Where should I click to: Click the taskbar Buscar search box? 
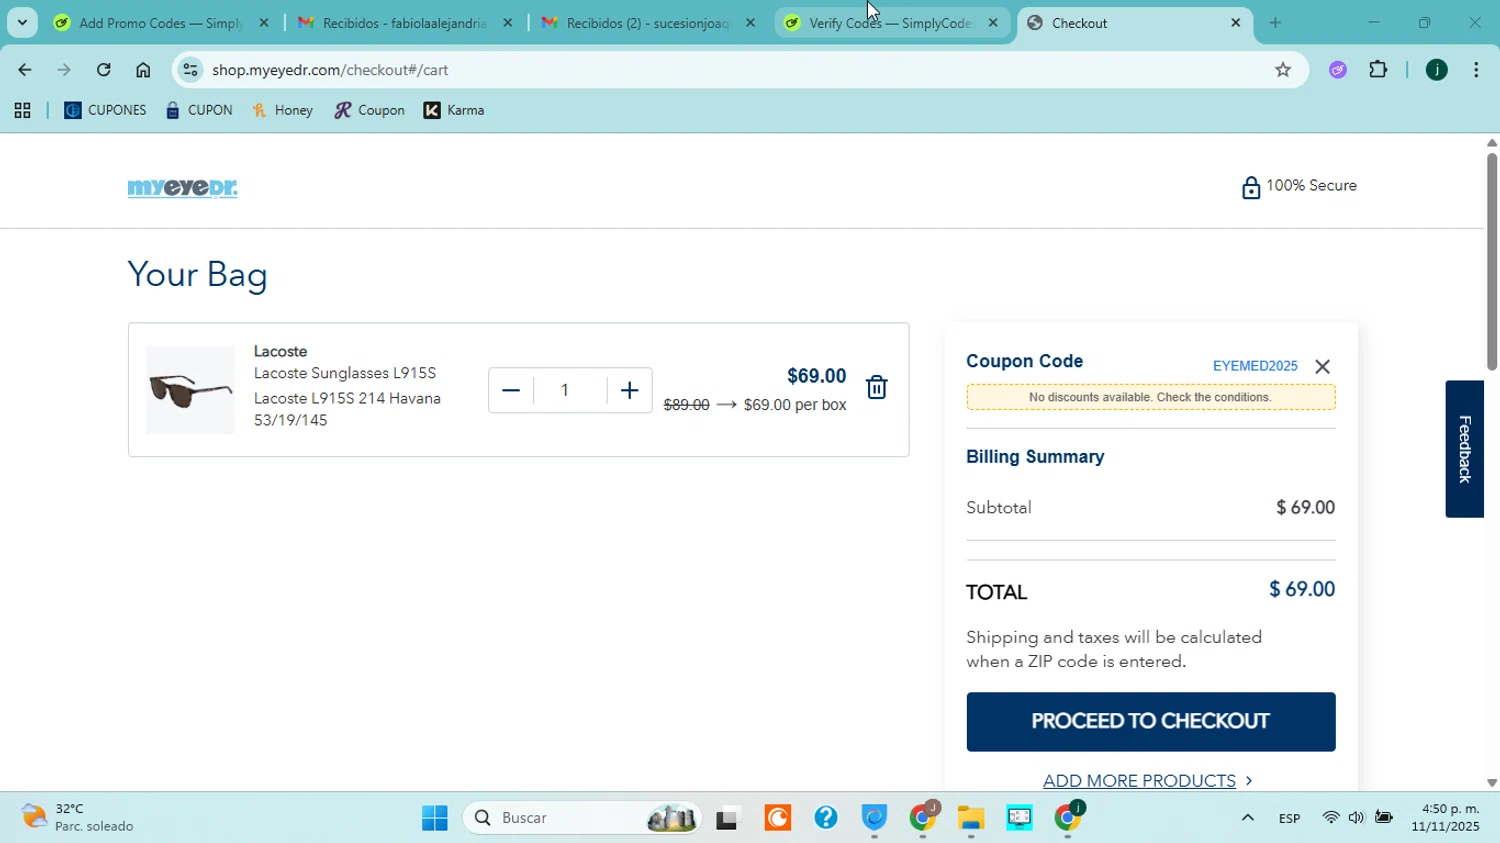coord(583,819)
